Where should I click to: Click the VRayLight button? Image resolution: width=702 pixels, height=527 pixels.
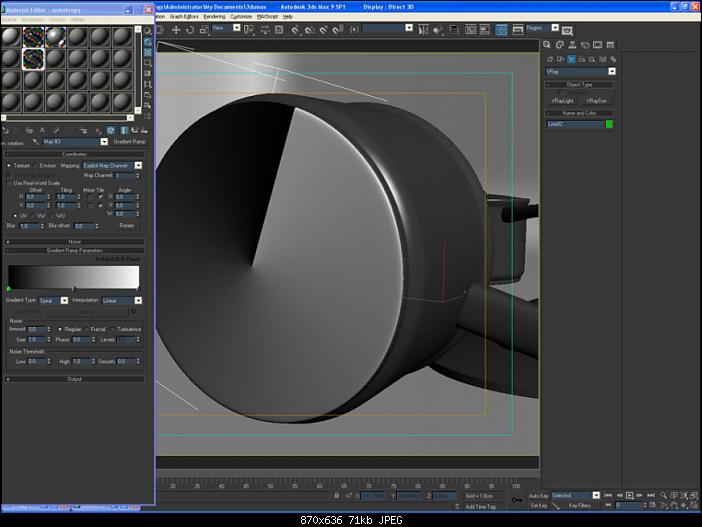click(561, 101)
